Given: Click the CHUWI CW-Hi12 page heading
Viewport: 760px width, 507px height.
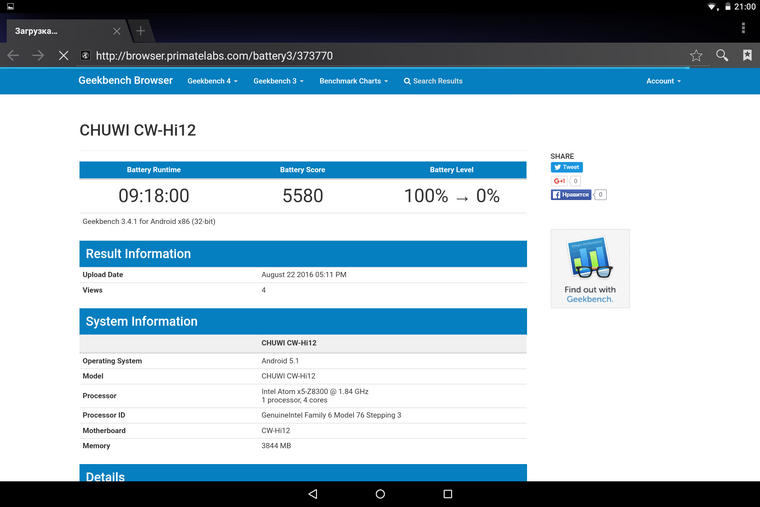Looking at the screenshot, I should tap(138, 130).
